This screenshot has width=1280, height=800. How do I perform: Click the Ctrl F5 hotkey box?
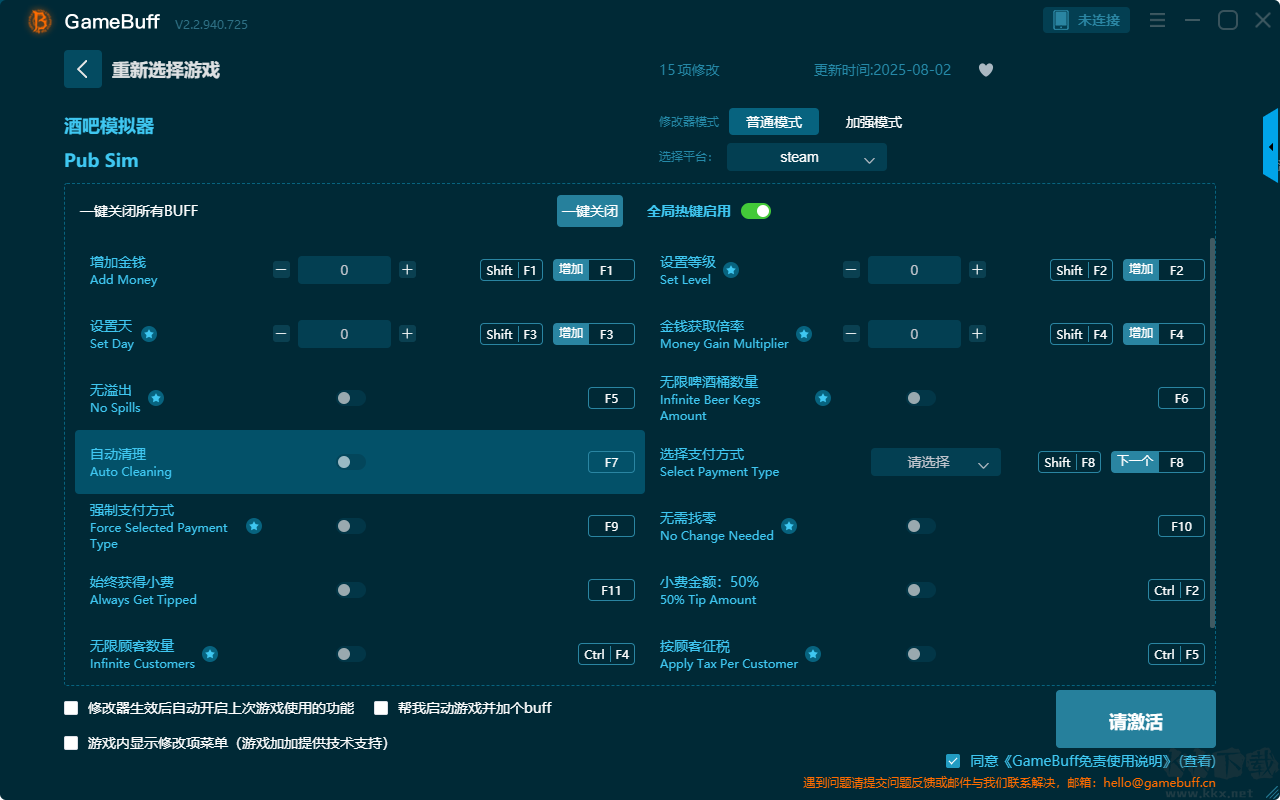coord(1176,654)
